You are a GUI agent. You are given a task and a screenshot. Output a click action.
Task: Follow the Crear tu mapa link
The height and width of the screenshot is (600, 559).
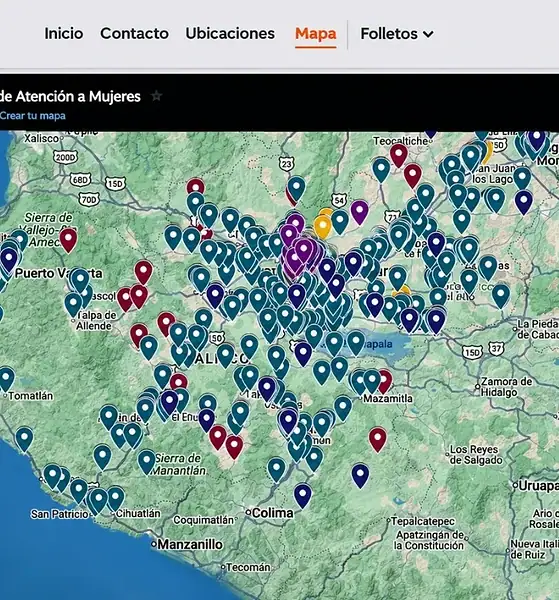tap(33, 116)
